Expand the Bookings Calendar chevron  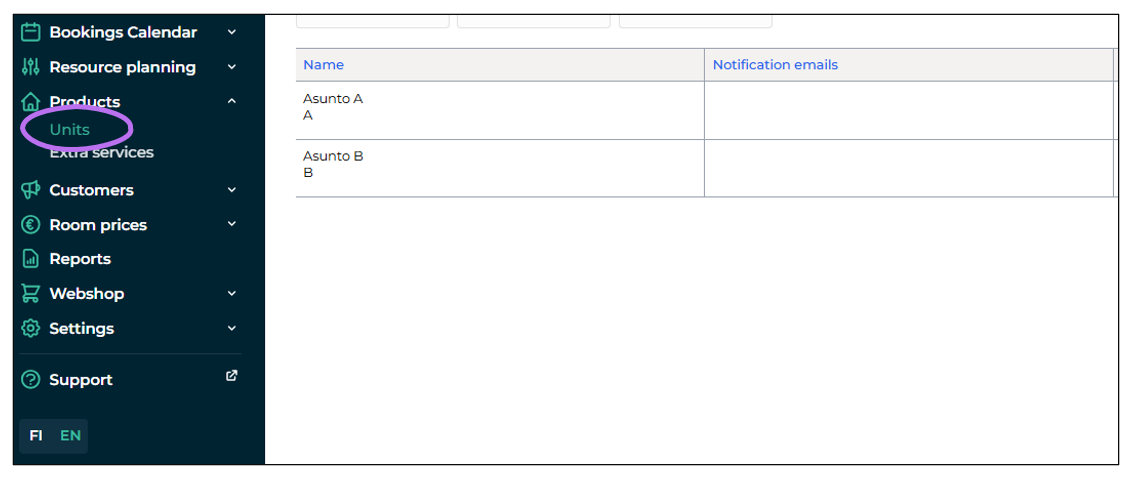(232, 32)
